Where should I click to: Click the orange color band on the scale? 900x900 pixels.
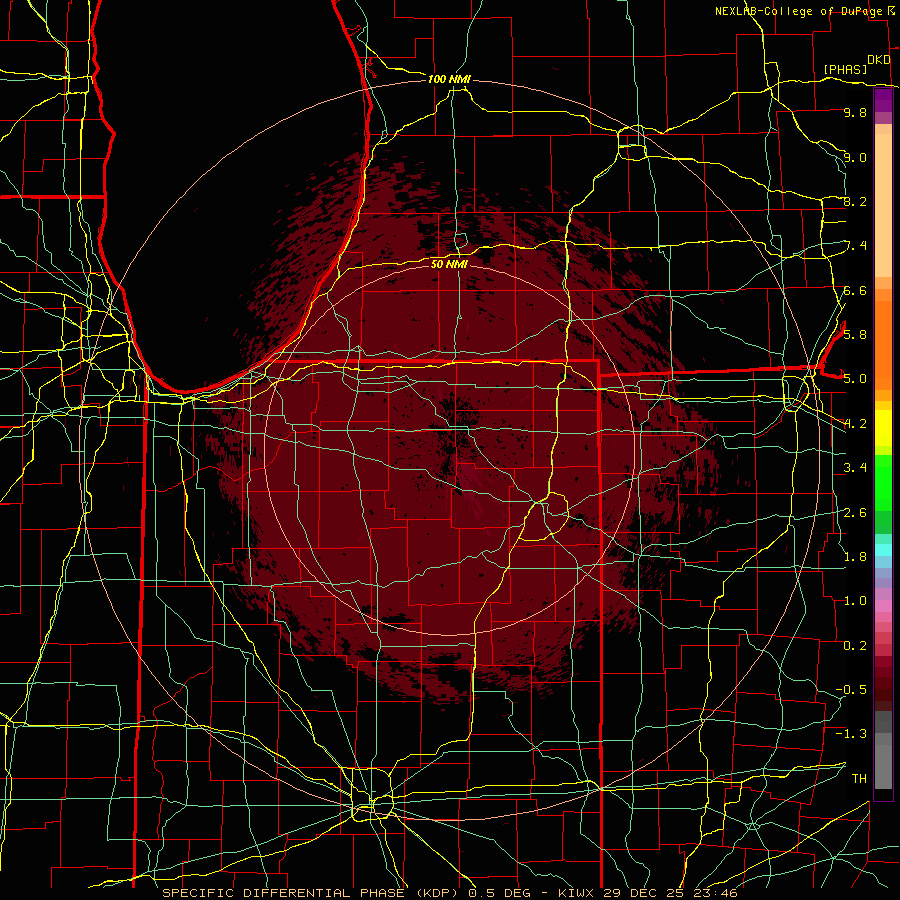(x=883, y=344)
